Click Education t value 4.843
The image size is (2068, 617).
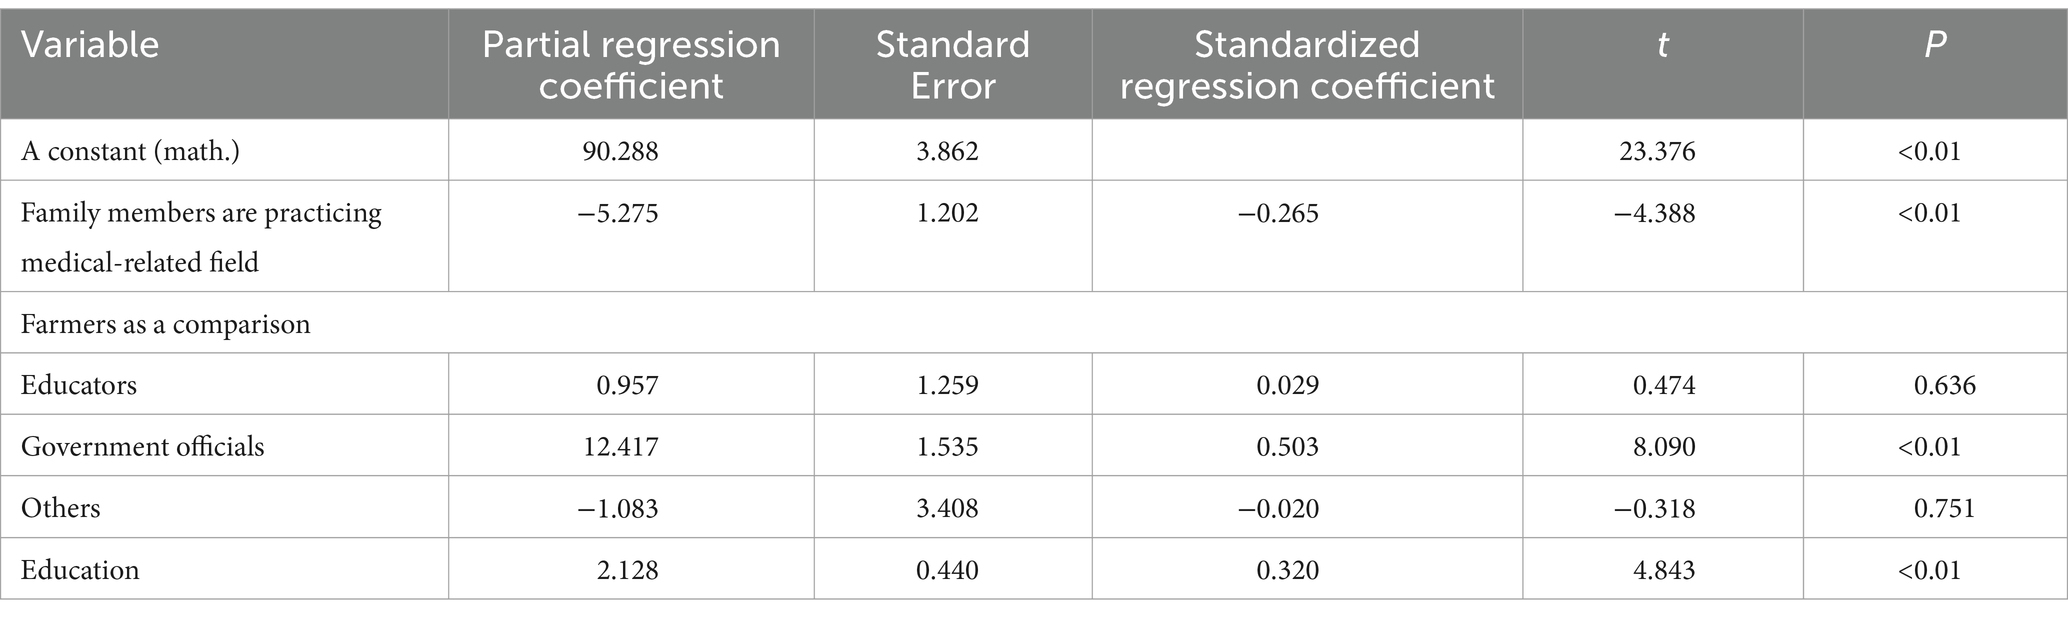click(x=1664, y=570)
